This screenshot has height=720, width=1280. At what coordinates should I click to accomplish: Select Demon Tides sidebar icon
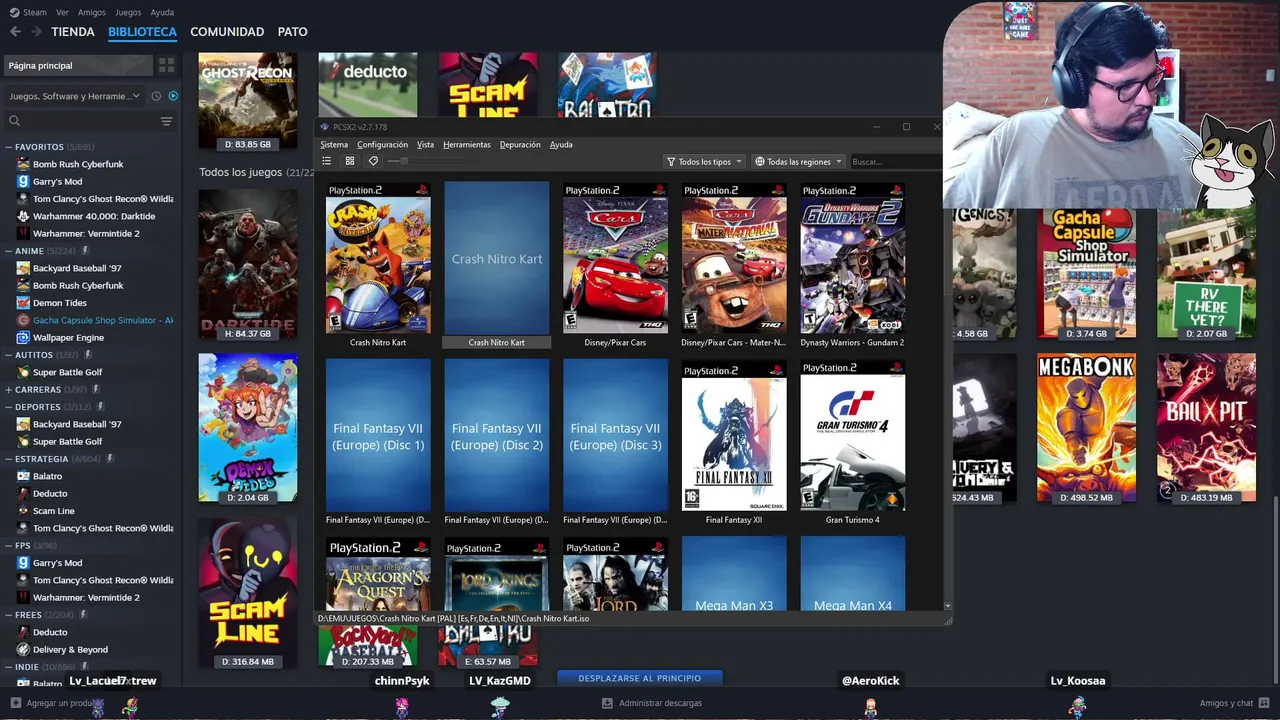(x=23, y=303)
